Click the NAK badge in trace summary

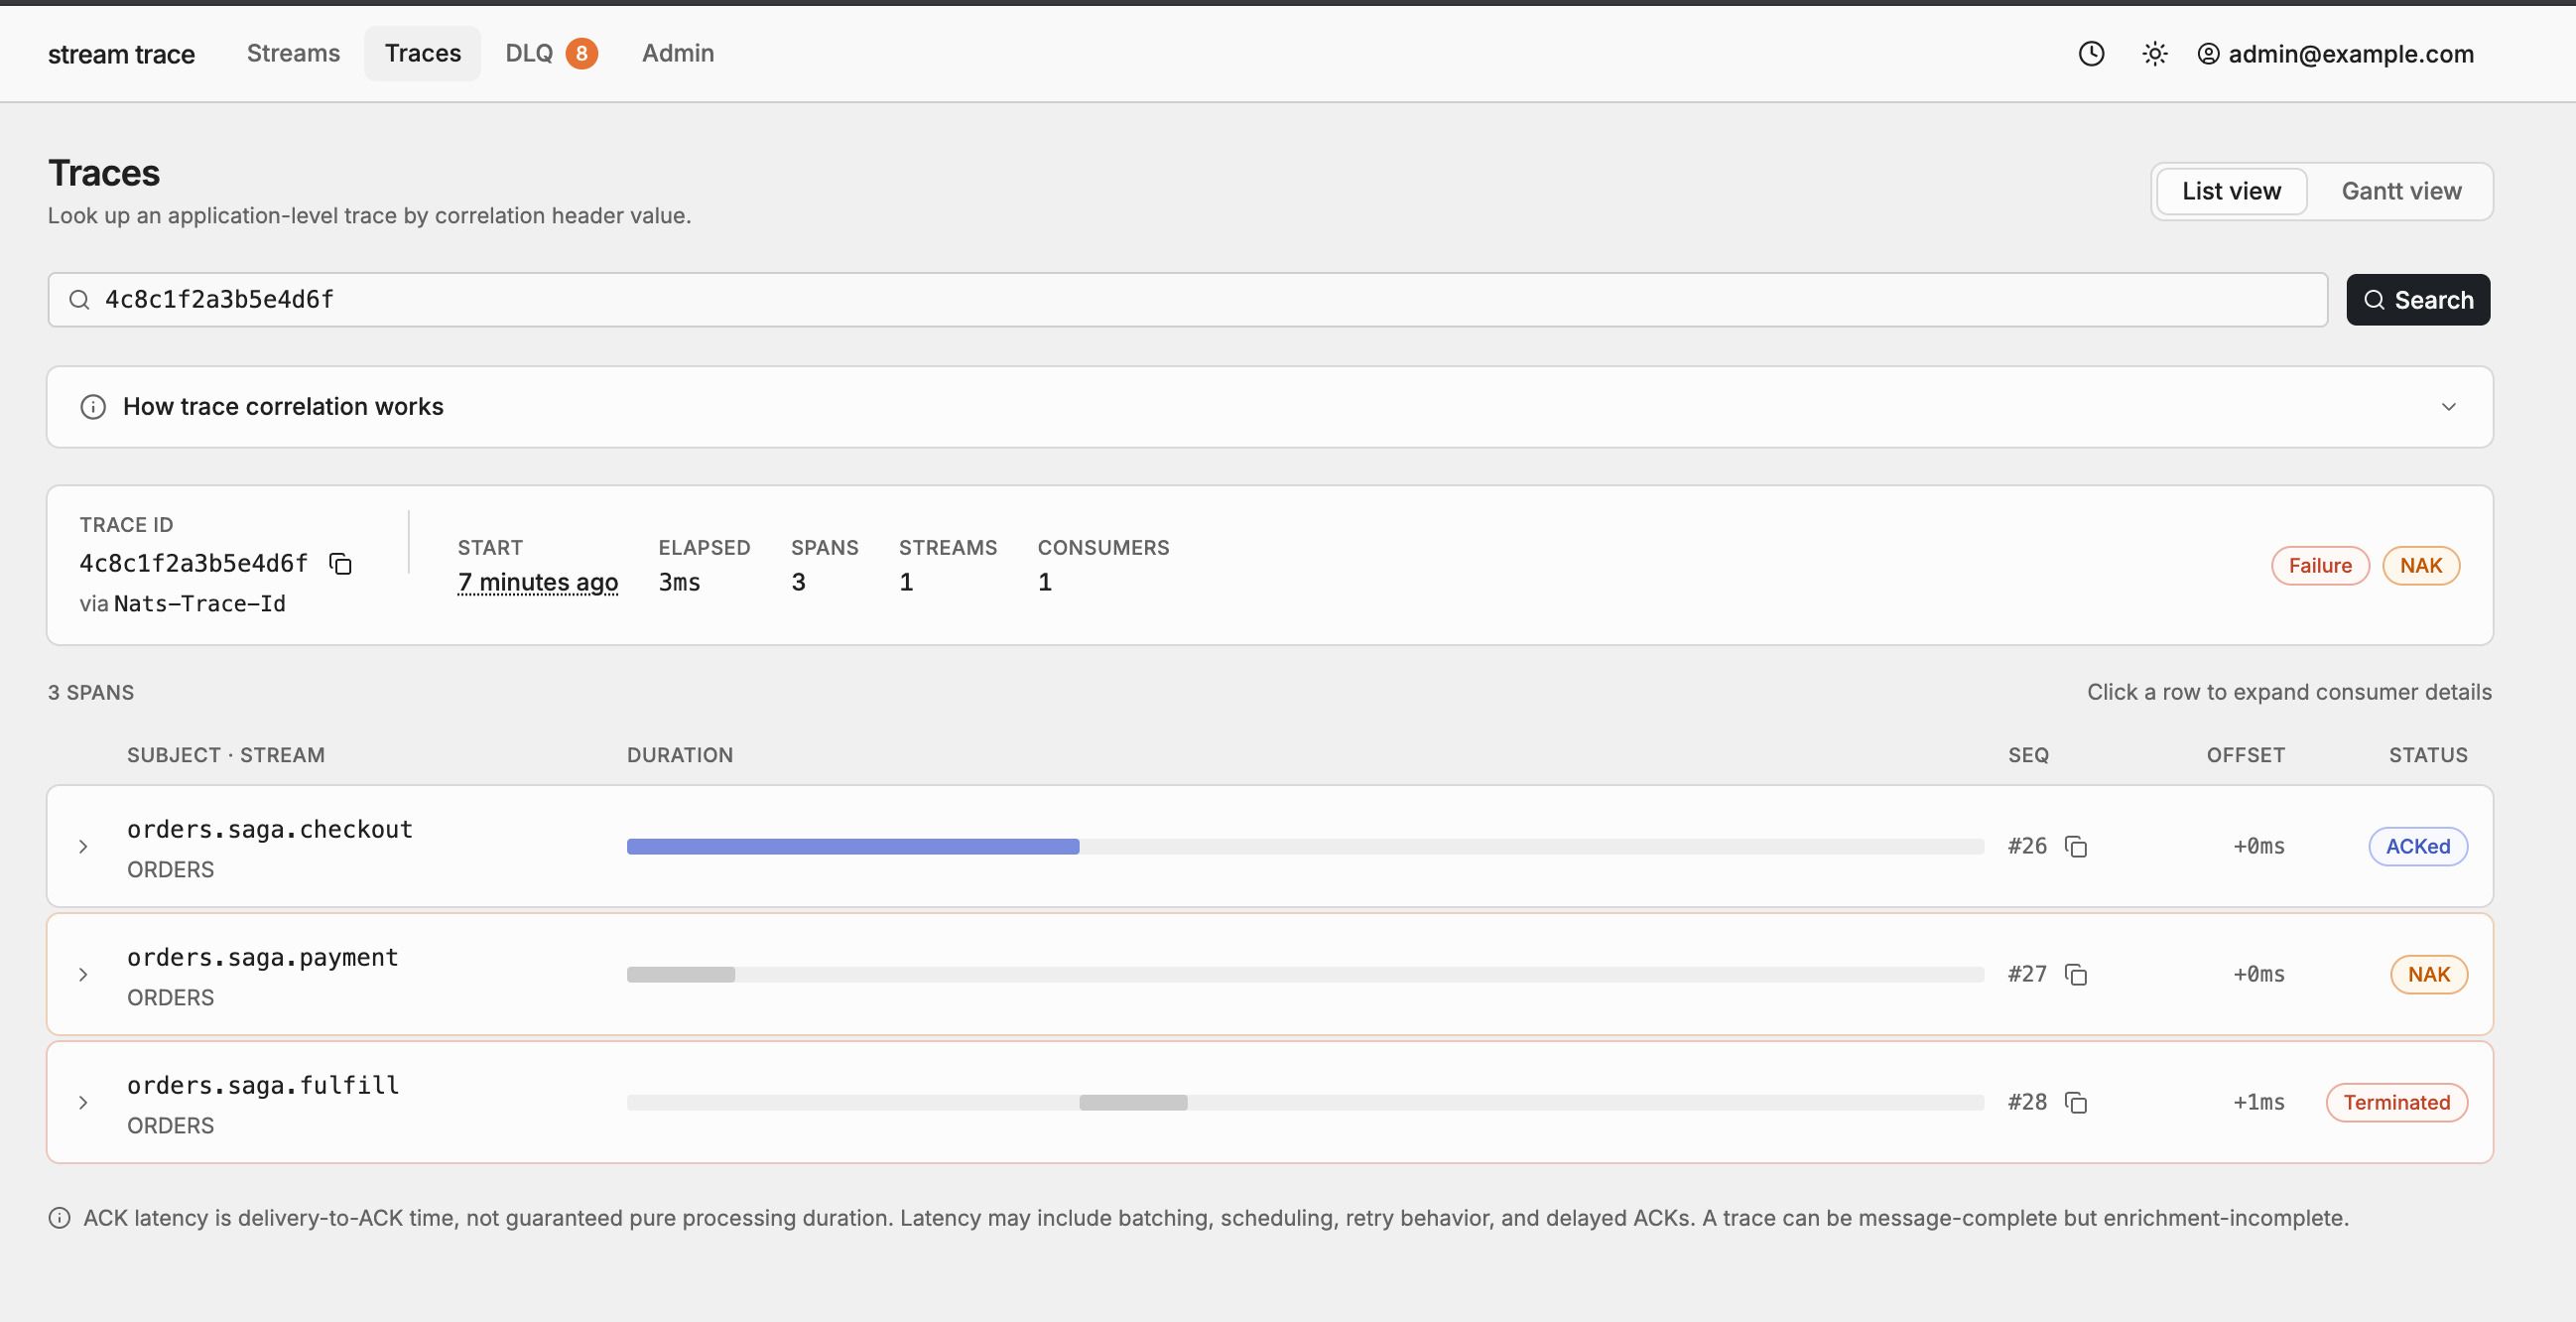tap(2421, 566)
